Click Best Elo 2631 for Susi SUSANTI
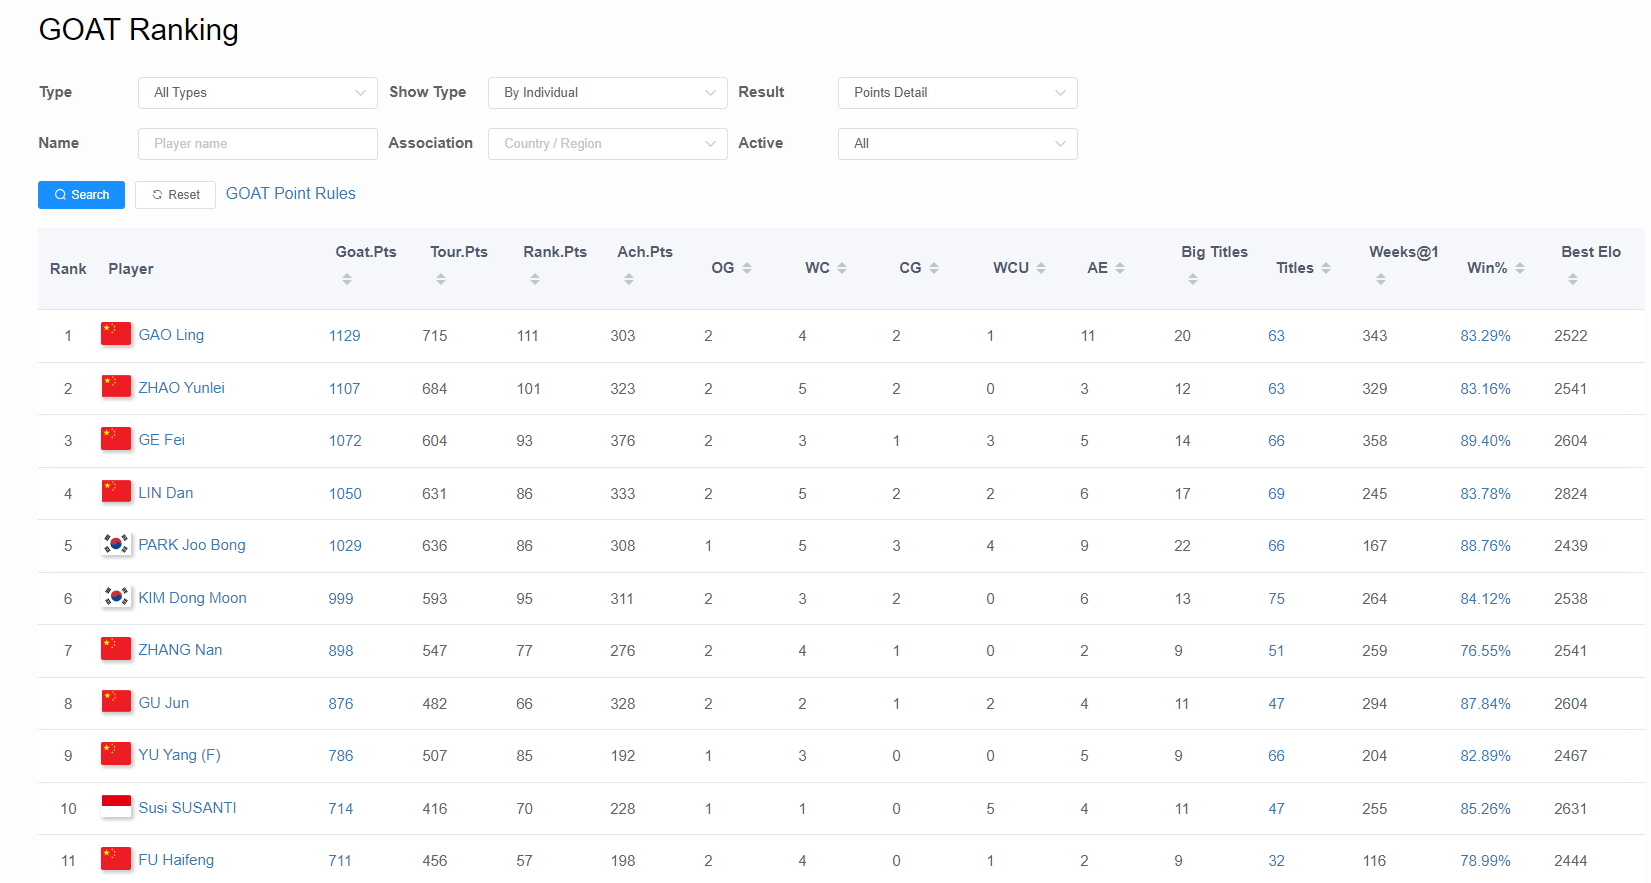The image size is (1651, 883). click(1571, 809)
